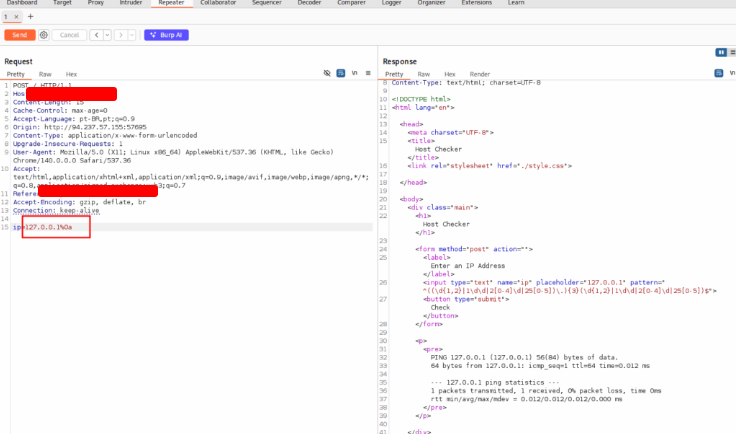Toggle hide non-printable characters in Request
Screen dimensions: 737x434
pos(327,74)
